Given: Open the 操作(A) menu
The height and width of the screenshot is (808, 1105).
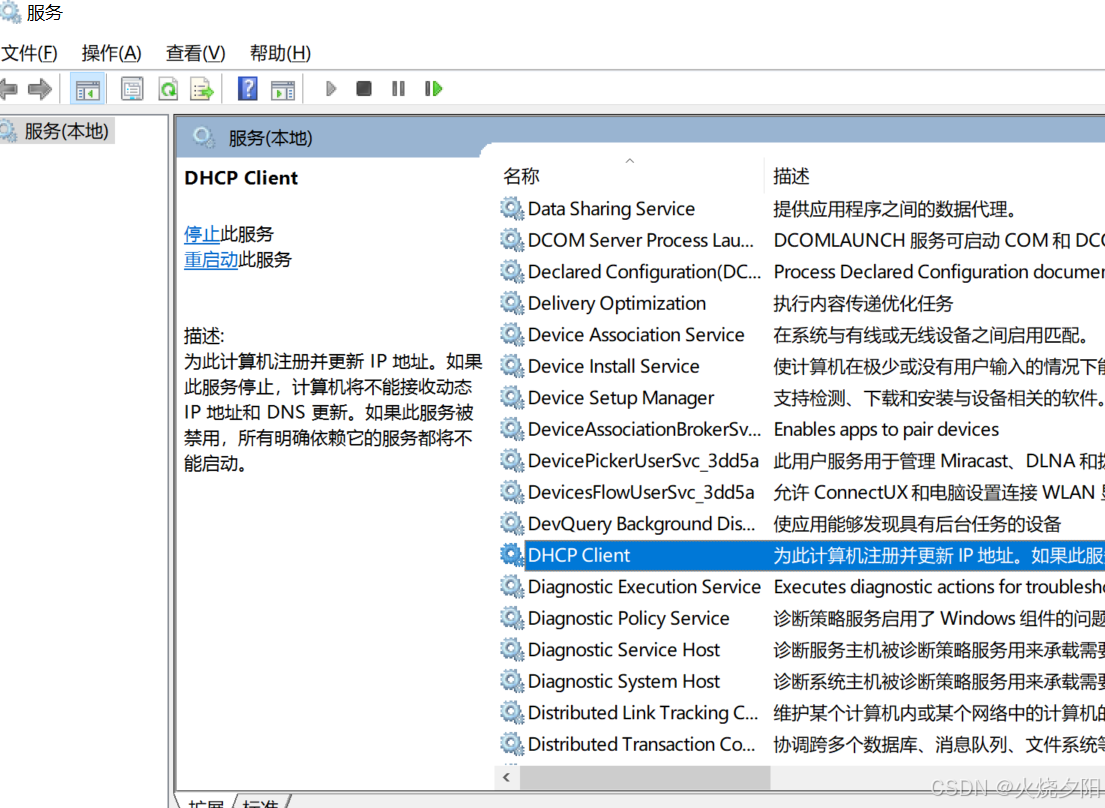Looking at the screenshot, I should (111, 53).
